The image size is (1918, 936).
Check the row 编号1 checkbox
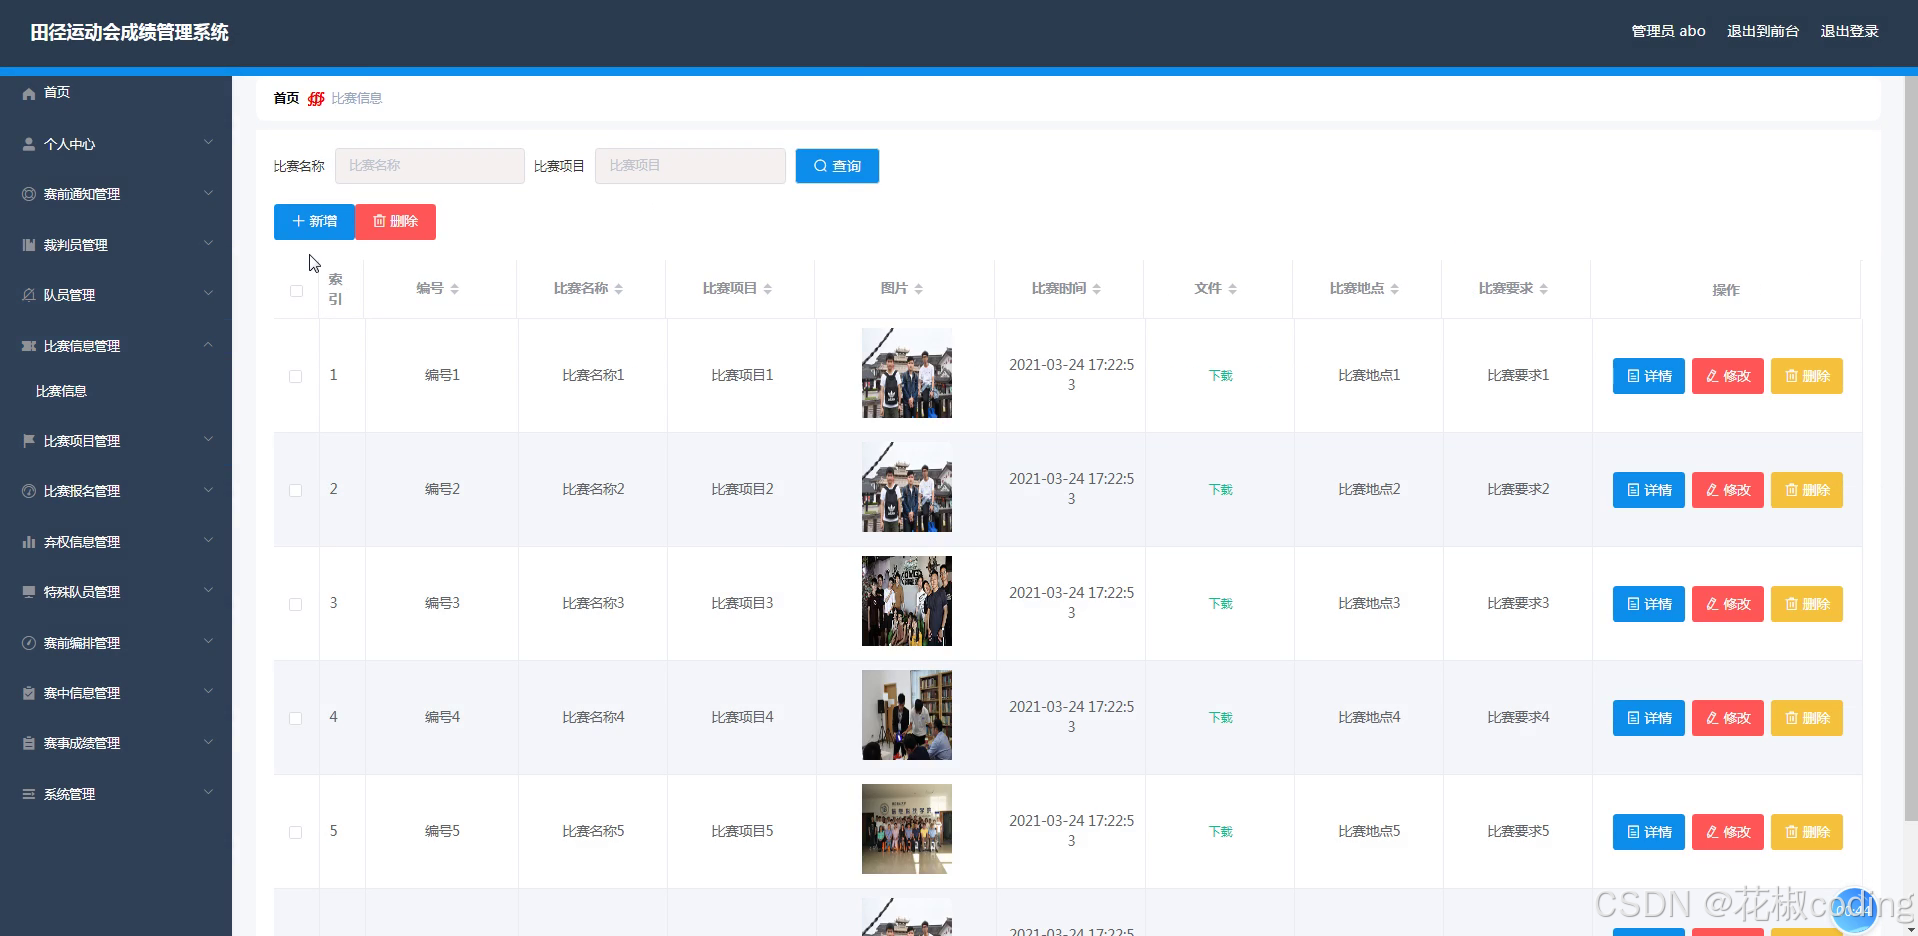click(x=296, y=377)
